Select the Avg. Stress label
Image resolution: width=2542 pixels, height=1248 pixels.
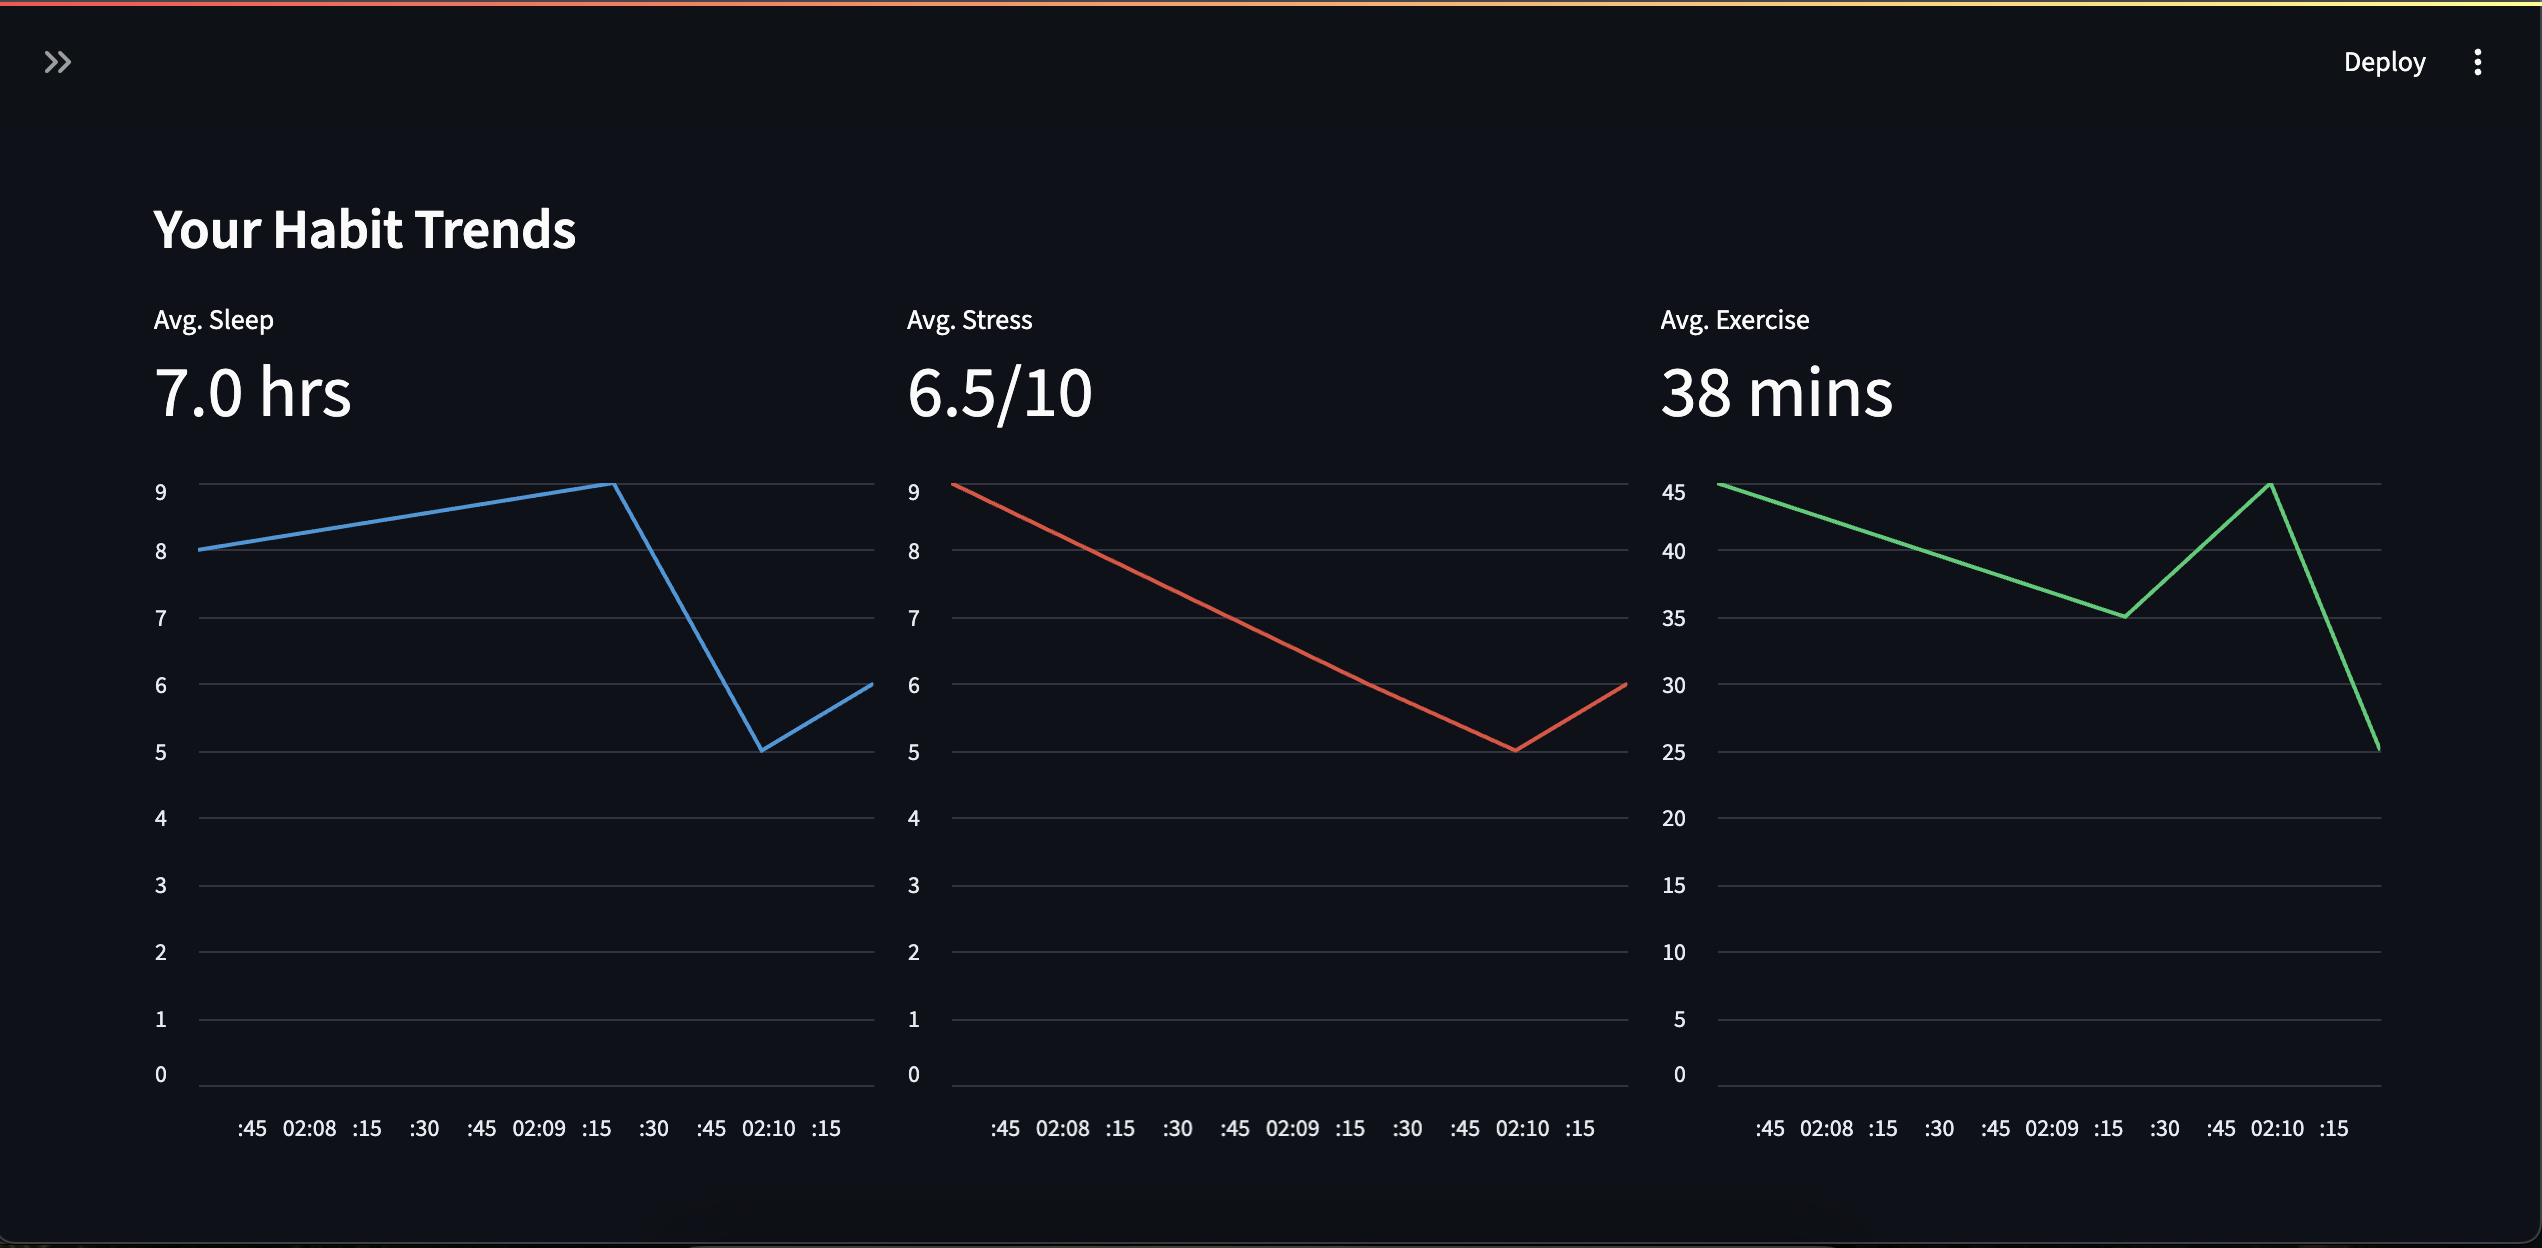coord(969,320)
